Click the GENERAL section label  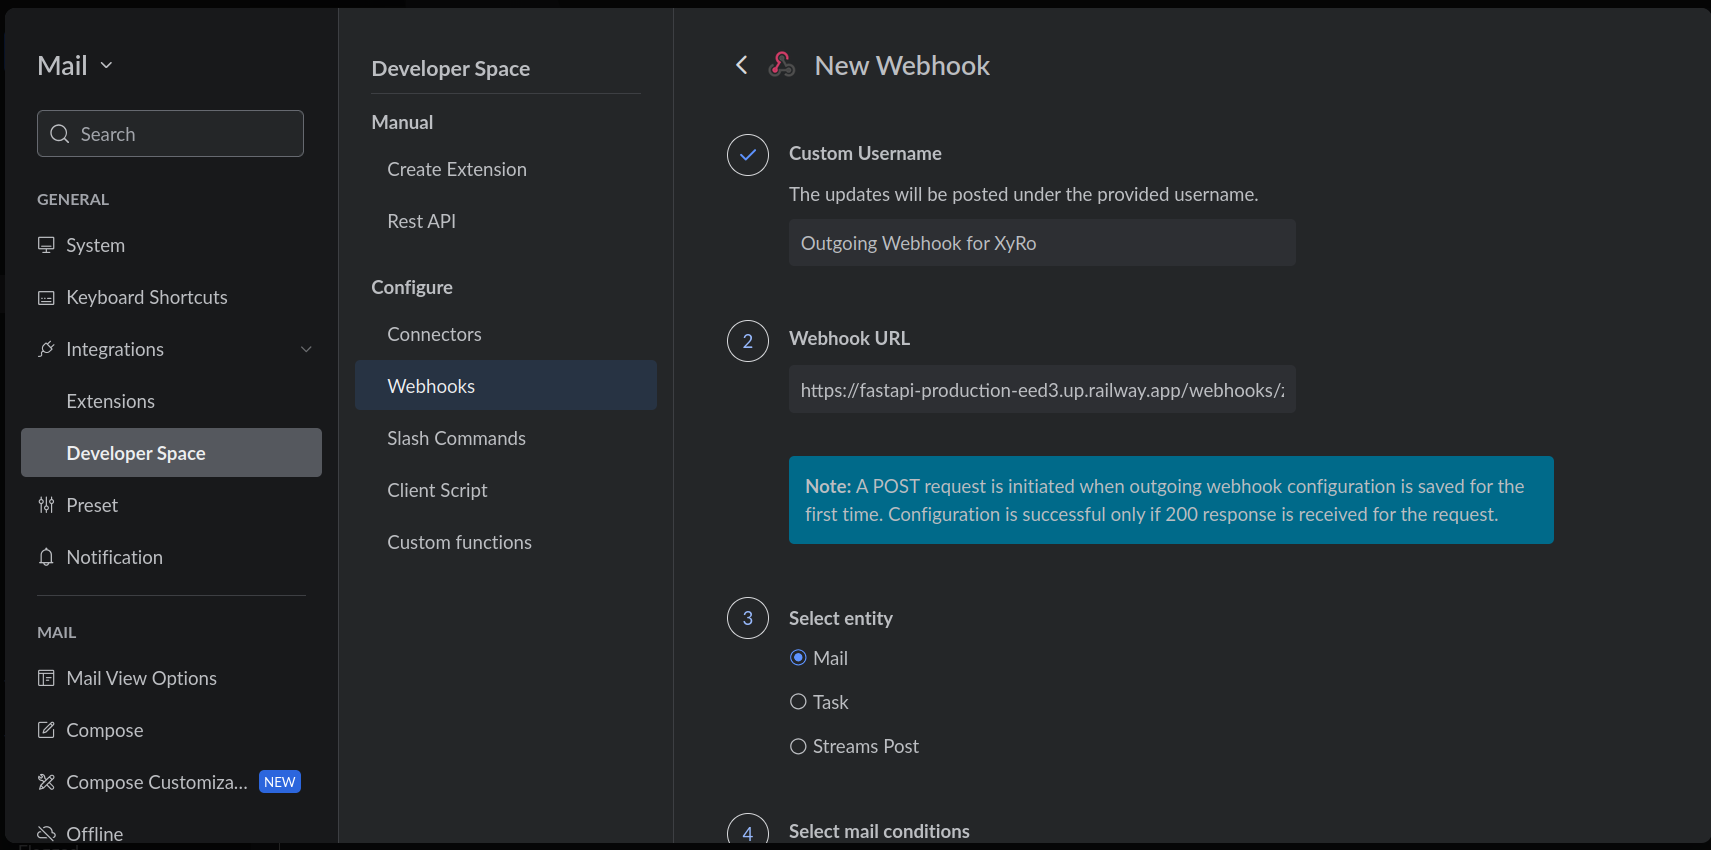(73, 199)
